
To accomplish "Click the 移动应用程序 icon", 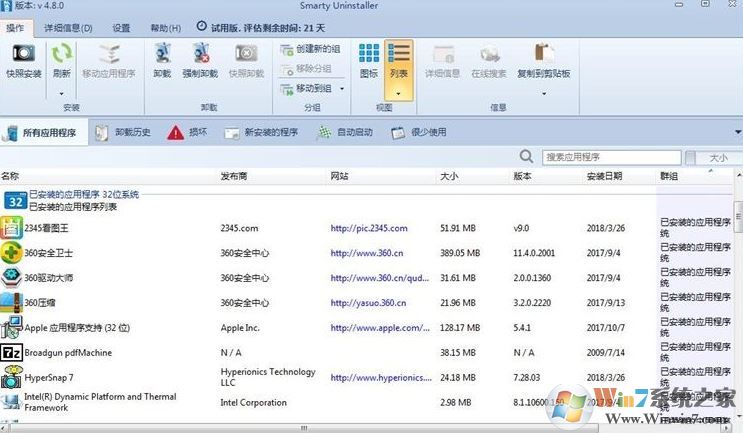I will (109, 54).
